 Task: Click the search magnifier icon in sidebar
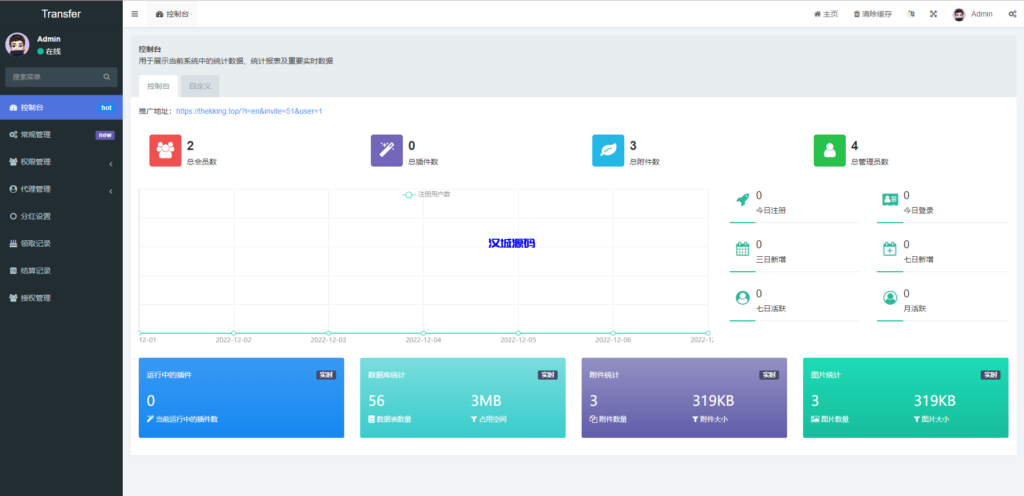(x=107, y=77)
